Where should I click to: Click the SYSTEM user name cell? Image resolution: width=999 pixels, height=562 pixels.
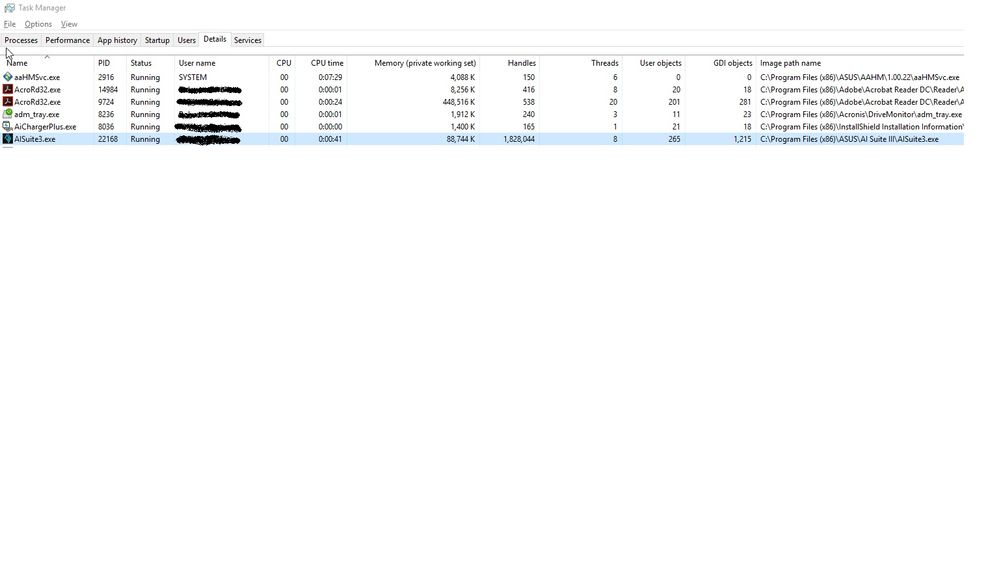(x=192, y=77)
